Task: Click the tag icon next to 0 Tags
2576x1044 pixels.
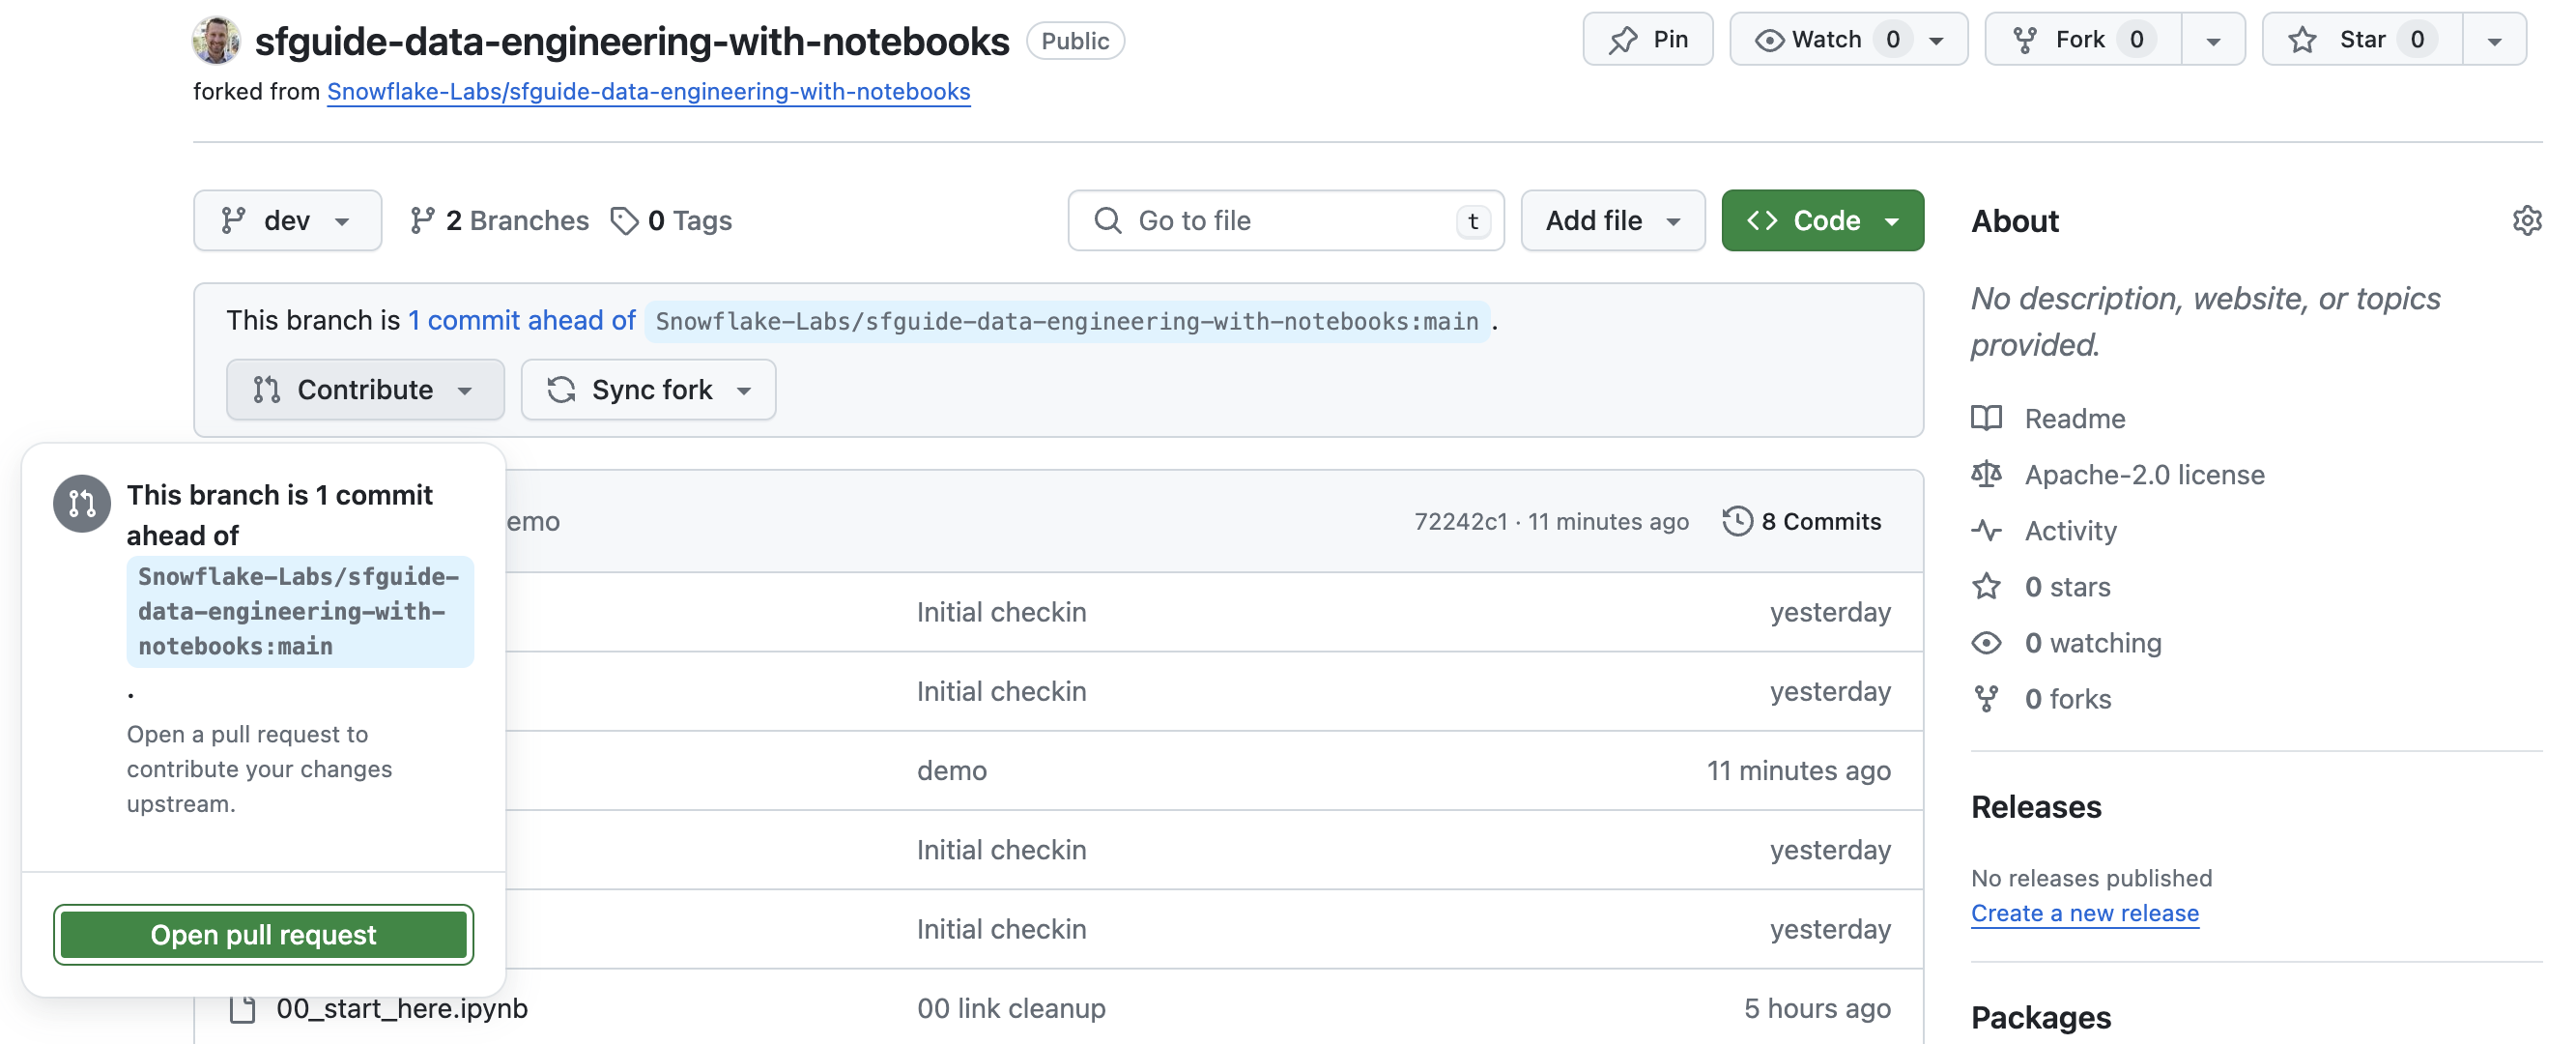Action: click(625, 220)
